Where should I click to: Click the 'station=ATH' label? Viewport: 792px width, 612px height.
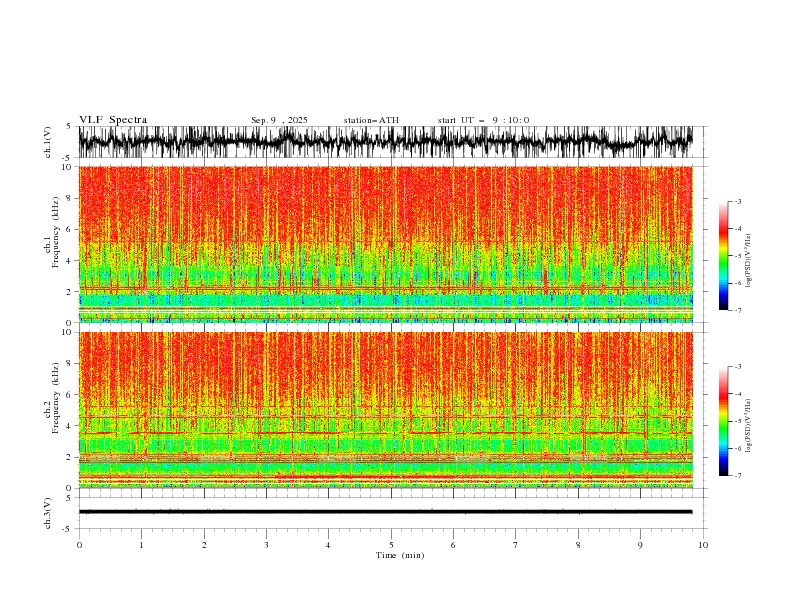(371, 120)
